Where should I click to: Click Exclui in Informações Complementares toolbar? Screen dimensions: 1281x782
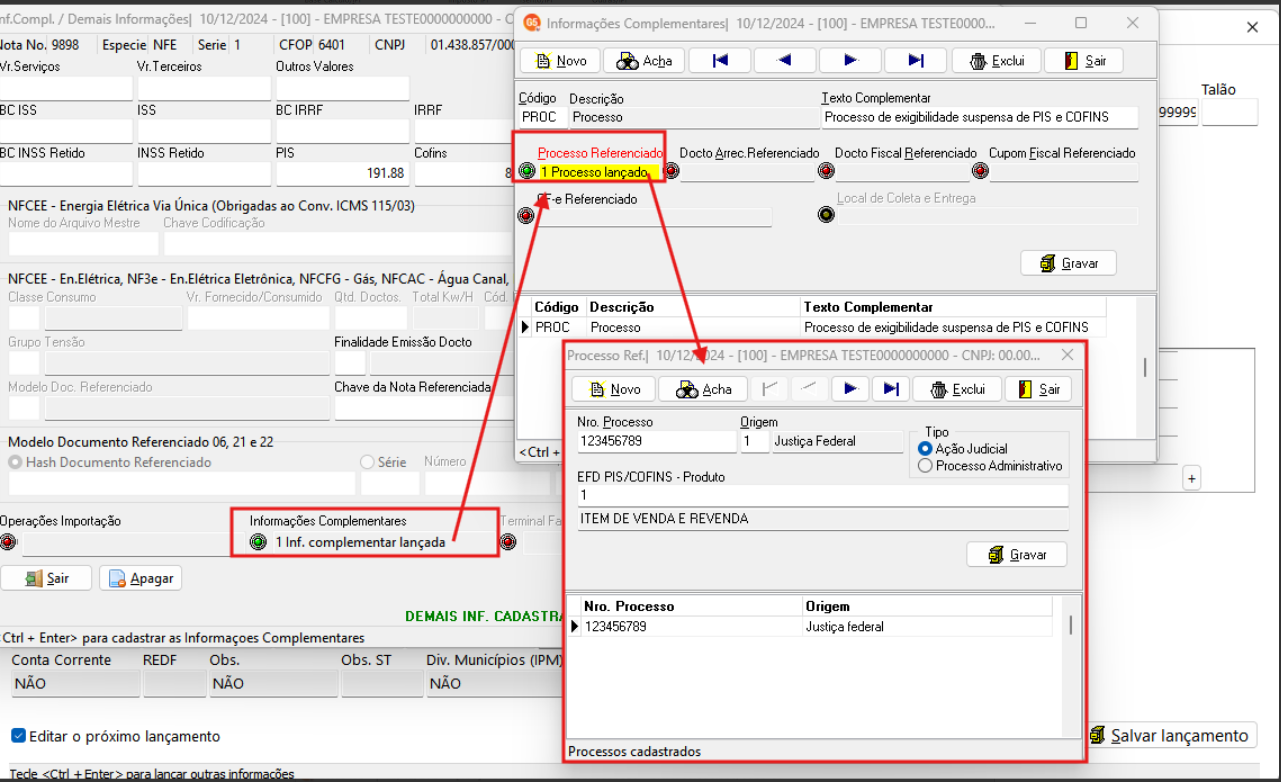click(996, 61)
